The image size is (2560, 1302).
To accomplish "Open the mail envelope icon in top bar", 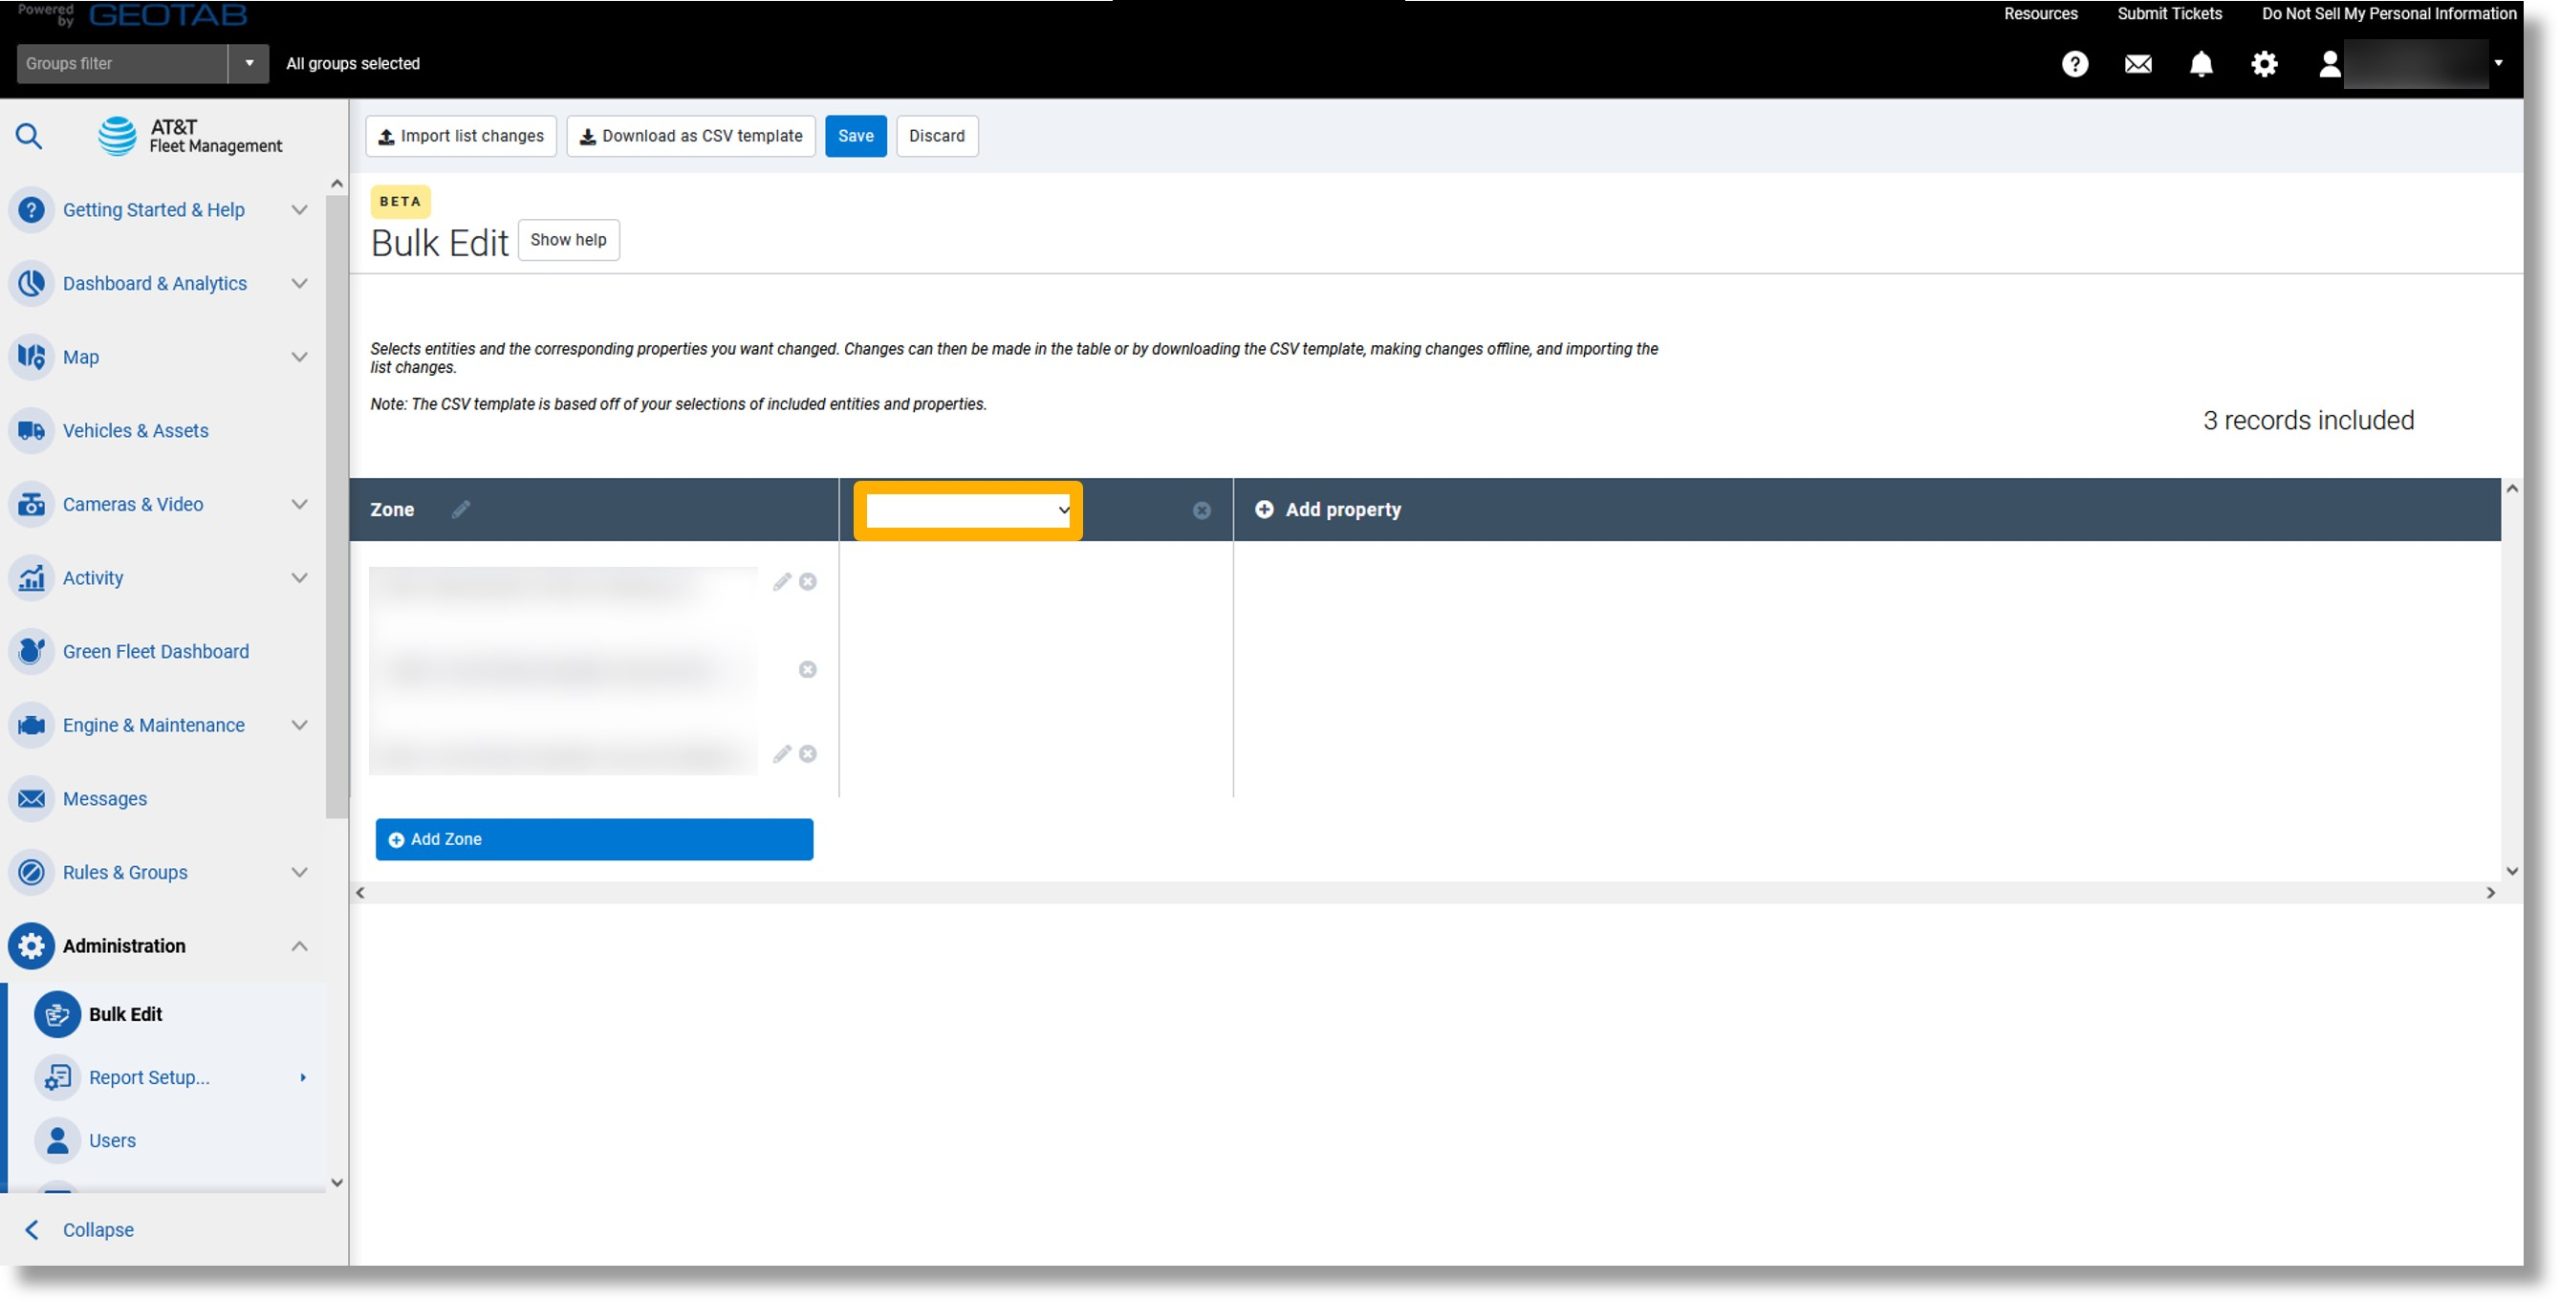I will 2138,64.
